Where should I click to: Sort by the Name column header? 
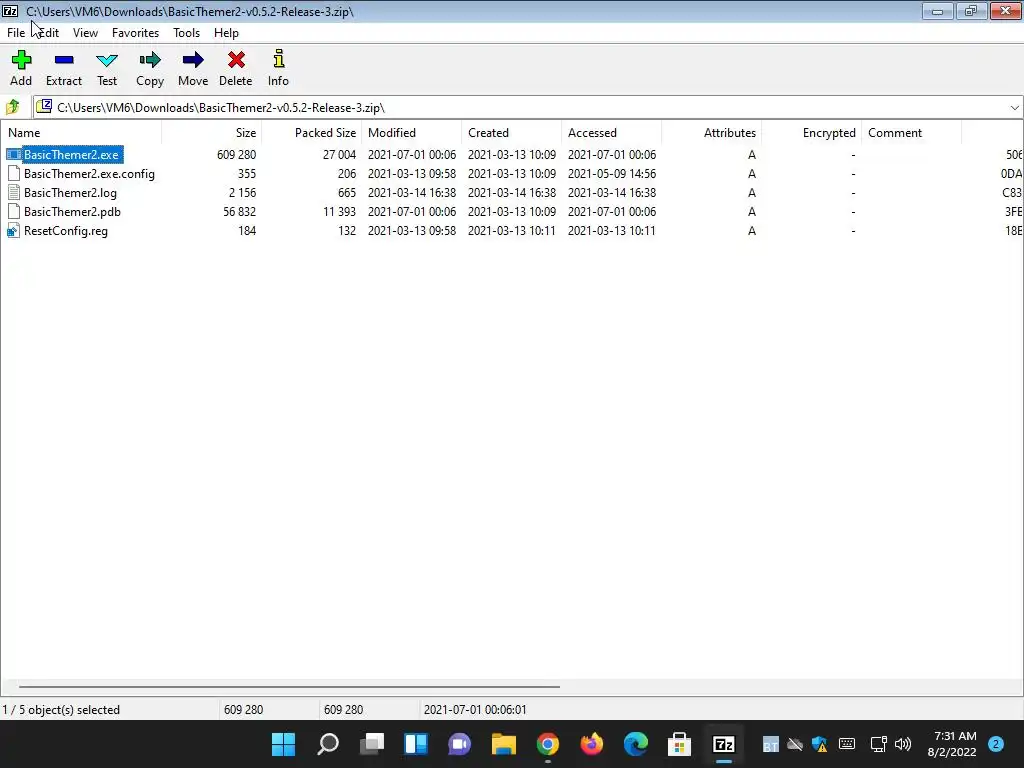pyautogui.click(x=81, y=133)
